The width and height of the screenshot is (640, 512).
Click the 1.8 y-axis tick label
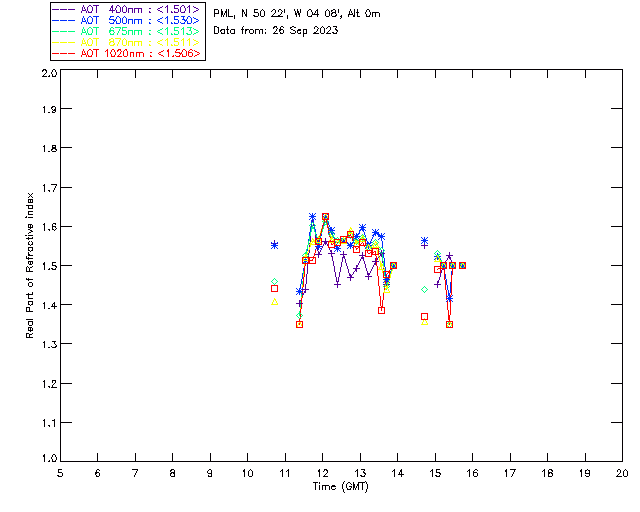tap(49, 148)
